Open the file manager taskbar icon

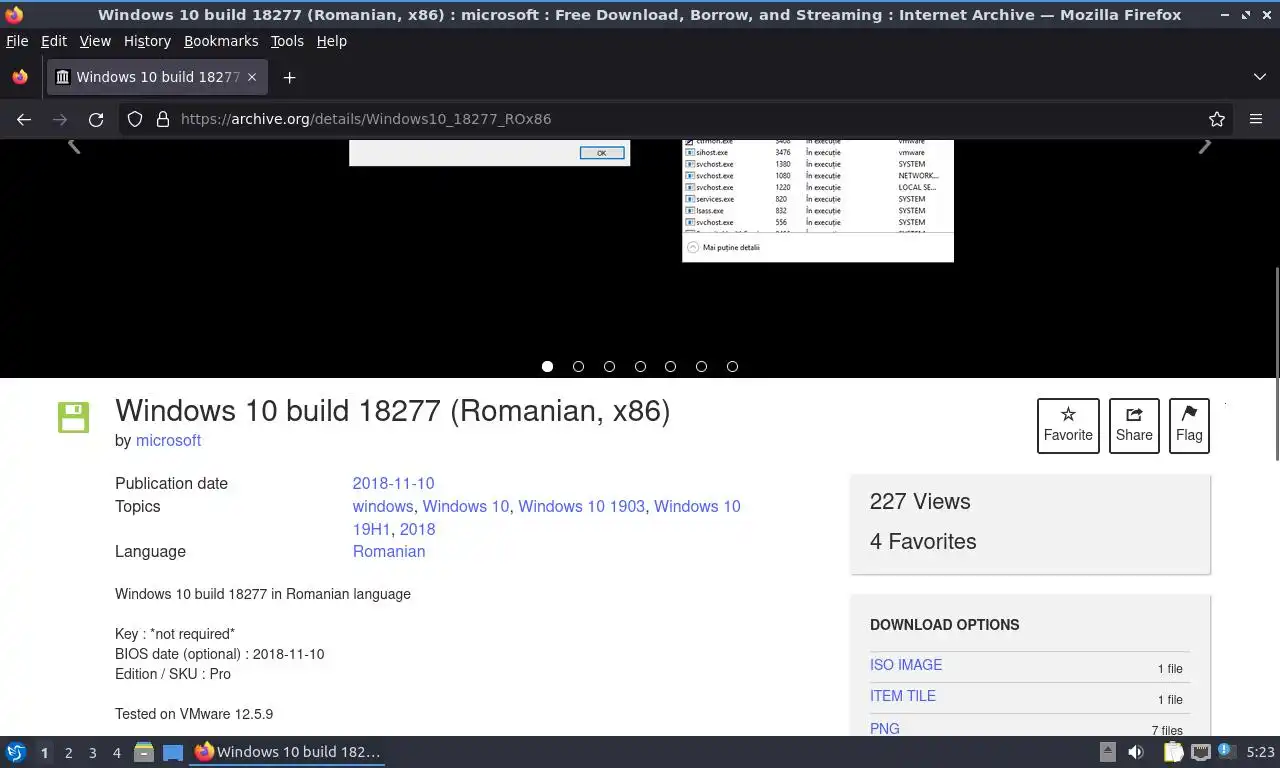tap(144, 752)
